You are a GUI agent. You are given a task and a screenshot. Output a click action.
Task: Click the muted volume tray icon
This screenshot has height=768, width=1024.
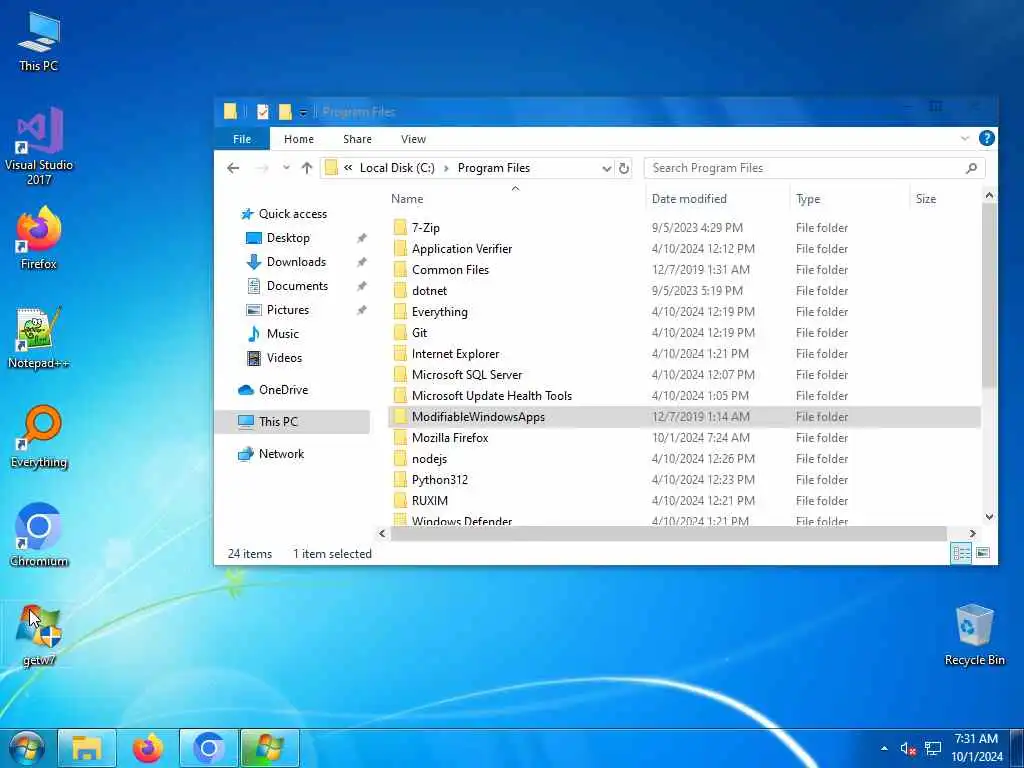[907, 749]
